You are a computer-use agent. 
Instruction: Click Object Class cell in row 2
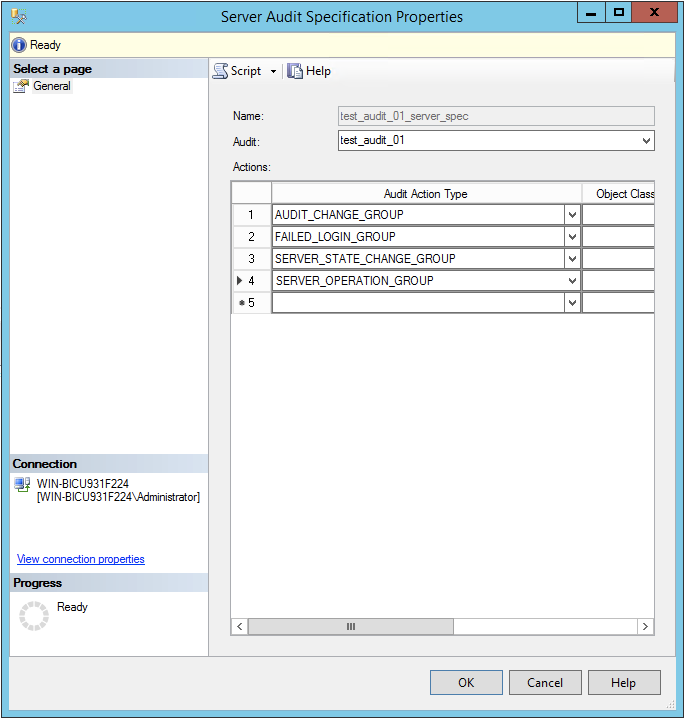point(618,237)
